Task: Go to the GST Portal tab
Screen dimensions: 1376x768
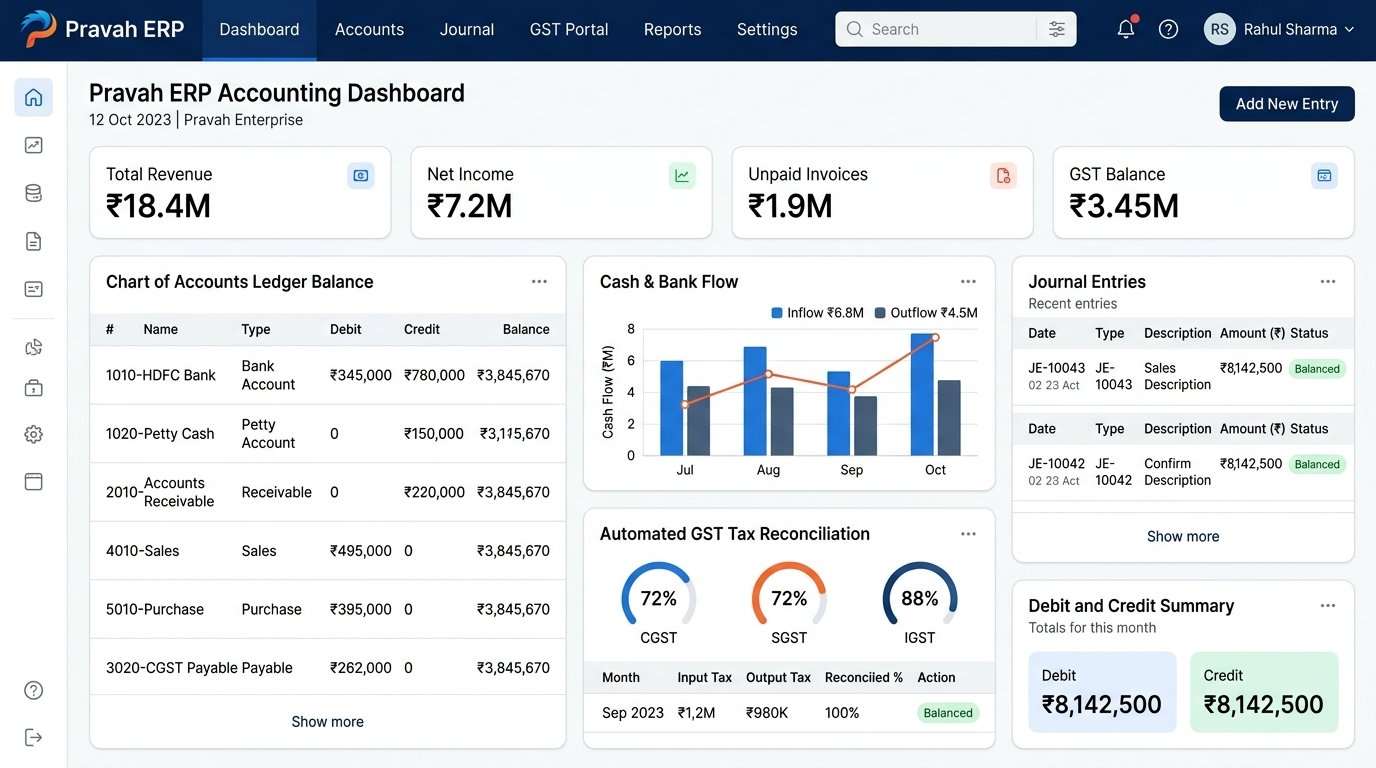Action: (569, 30)
